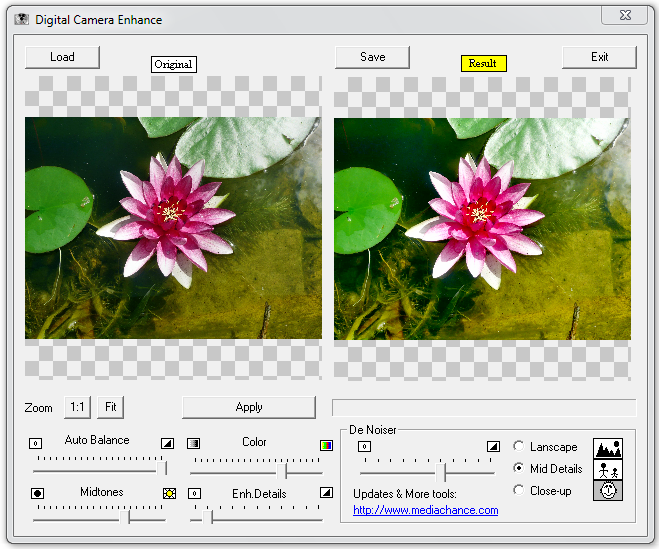Image resolution: width=659 pixels, height=549 pixels.
Task: Click the Original water lily preview image
Action: tap(173, 228)
